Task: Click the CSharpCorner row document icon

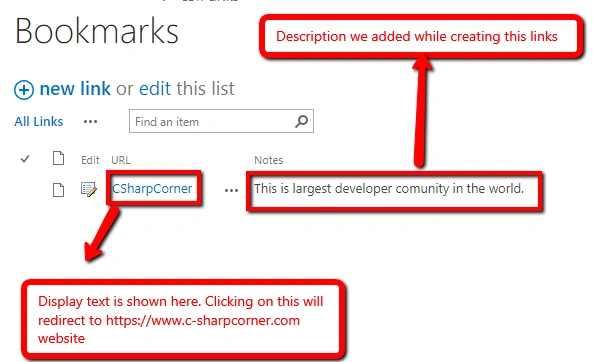Action: coord(58,190)
